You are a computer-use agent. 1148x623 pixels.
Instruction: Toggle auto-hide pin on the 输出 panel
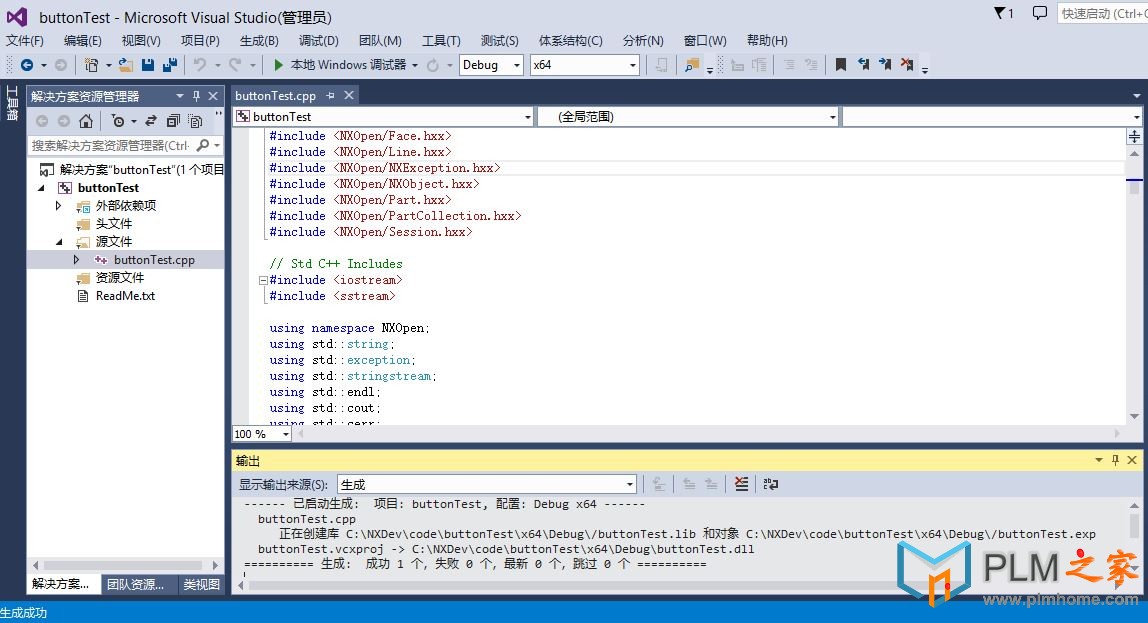tap(1115, 460)
